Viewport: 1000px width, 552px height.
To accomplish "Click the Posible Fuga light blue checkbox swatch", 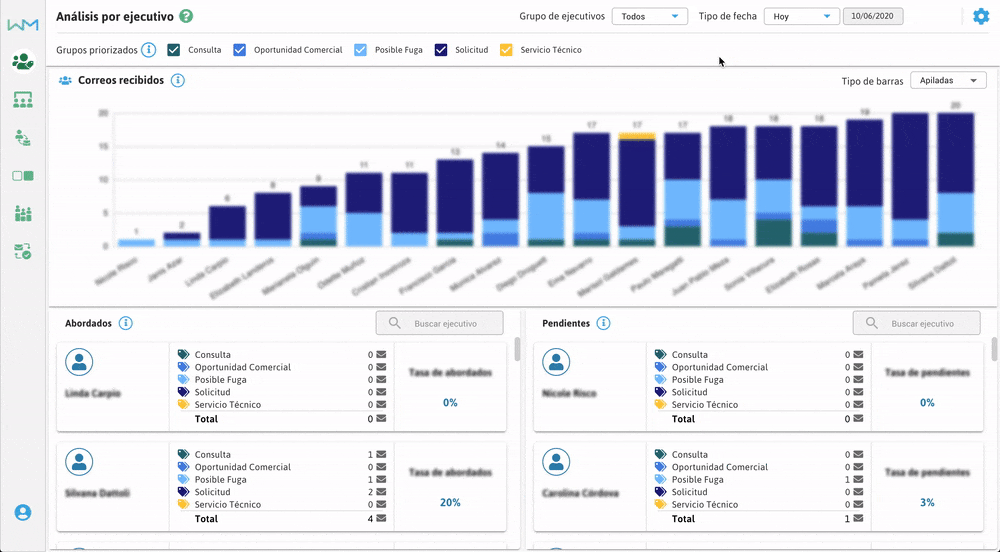I will coord(361,50).
